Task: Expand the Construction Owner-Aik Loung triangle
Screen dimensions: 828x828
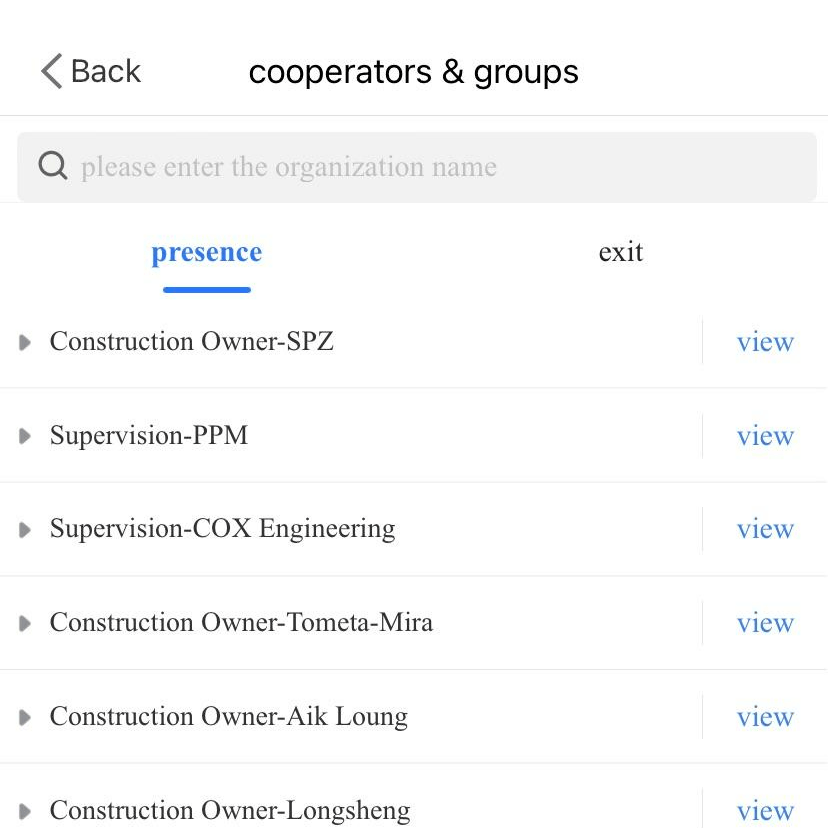Action: (x=25, y=718)
